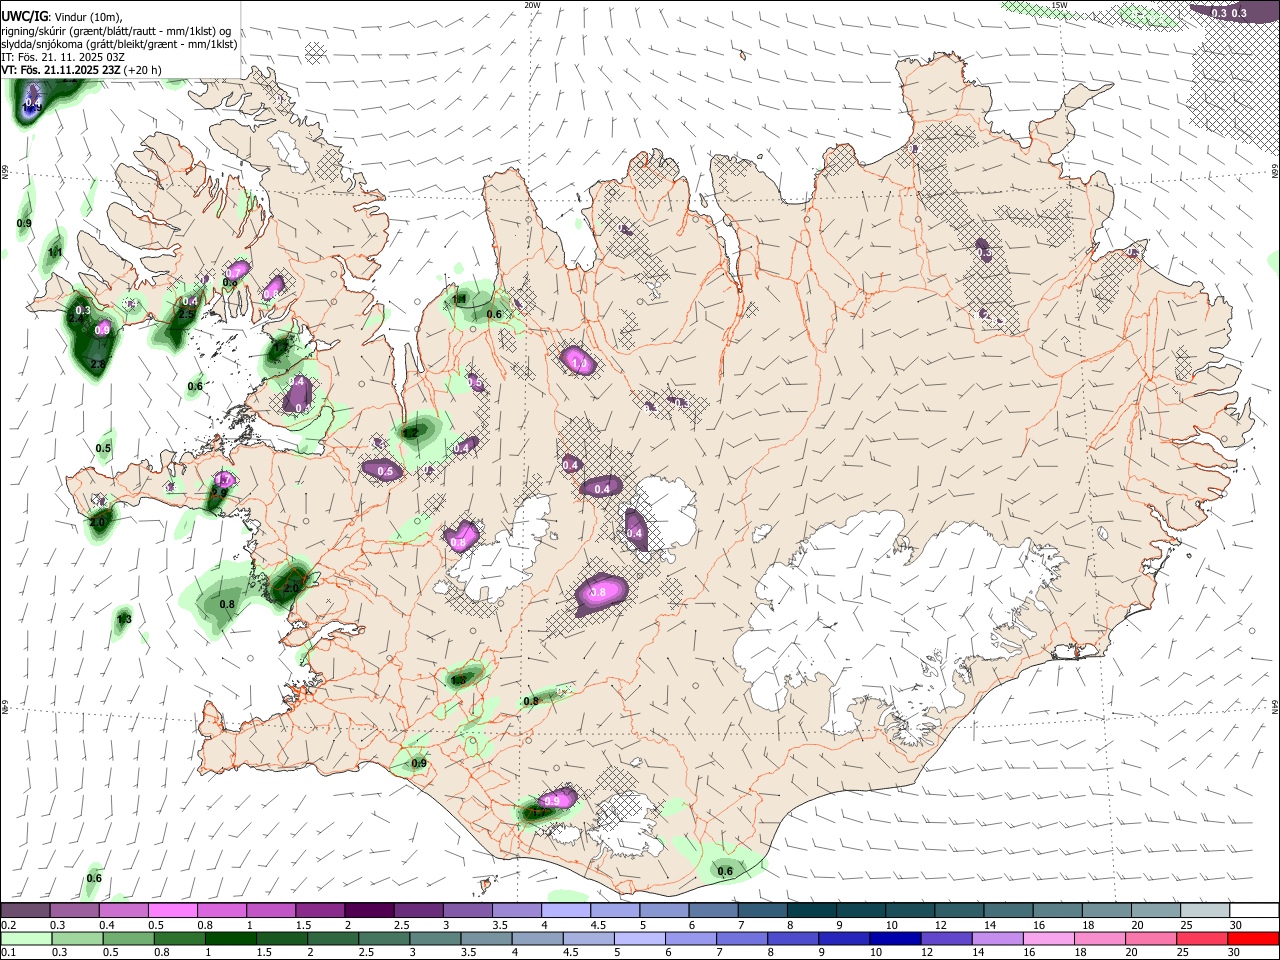
Task: Click the 30 label in the lower legend row
Action: click(1236, 953)
